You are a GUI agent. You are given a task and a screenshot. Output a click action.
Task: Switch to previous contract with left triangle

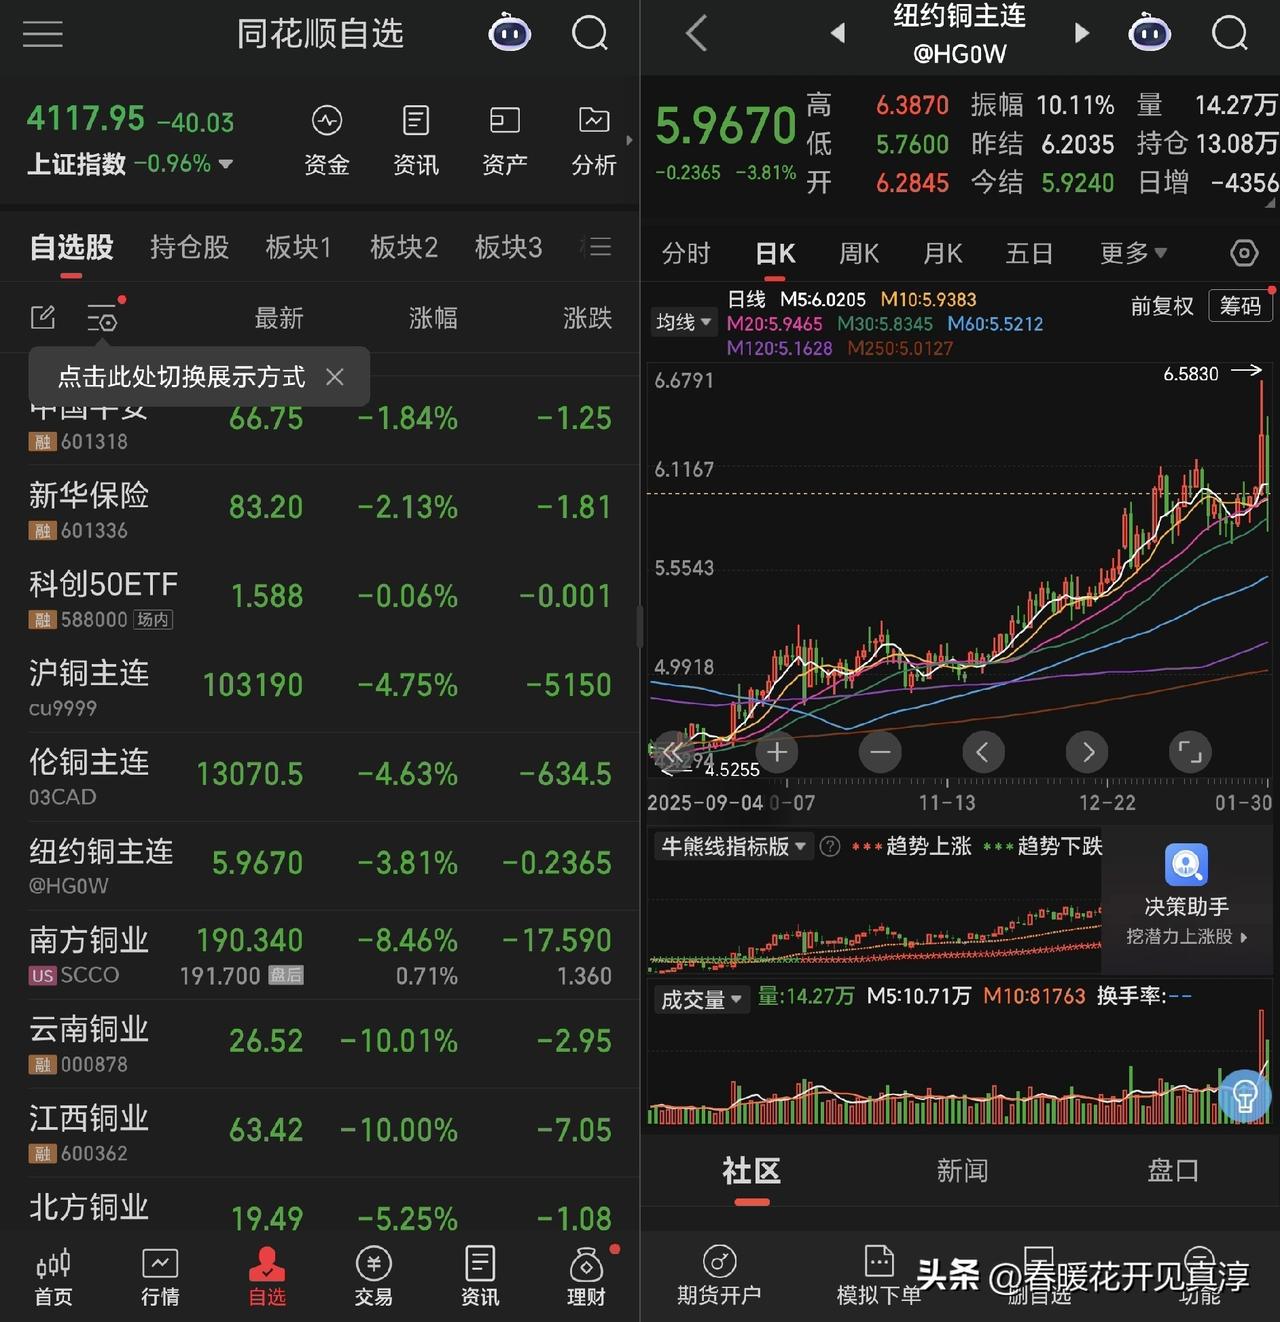(x=838, y=34)
